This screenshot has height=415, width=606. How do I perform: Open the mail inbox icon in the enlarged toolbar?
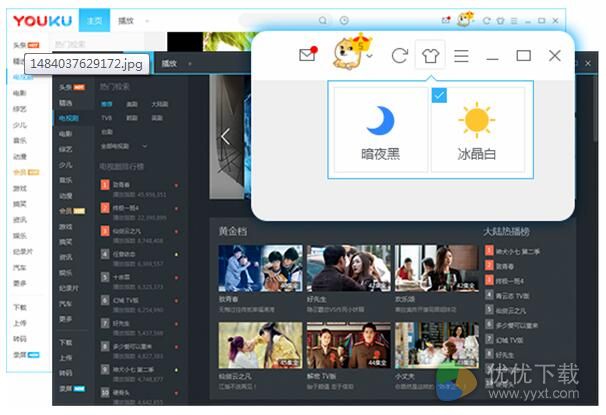[x=308, y=54]
